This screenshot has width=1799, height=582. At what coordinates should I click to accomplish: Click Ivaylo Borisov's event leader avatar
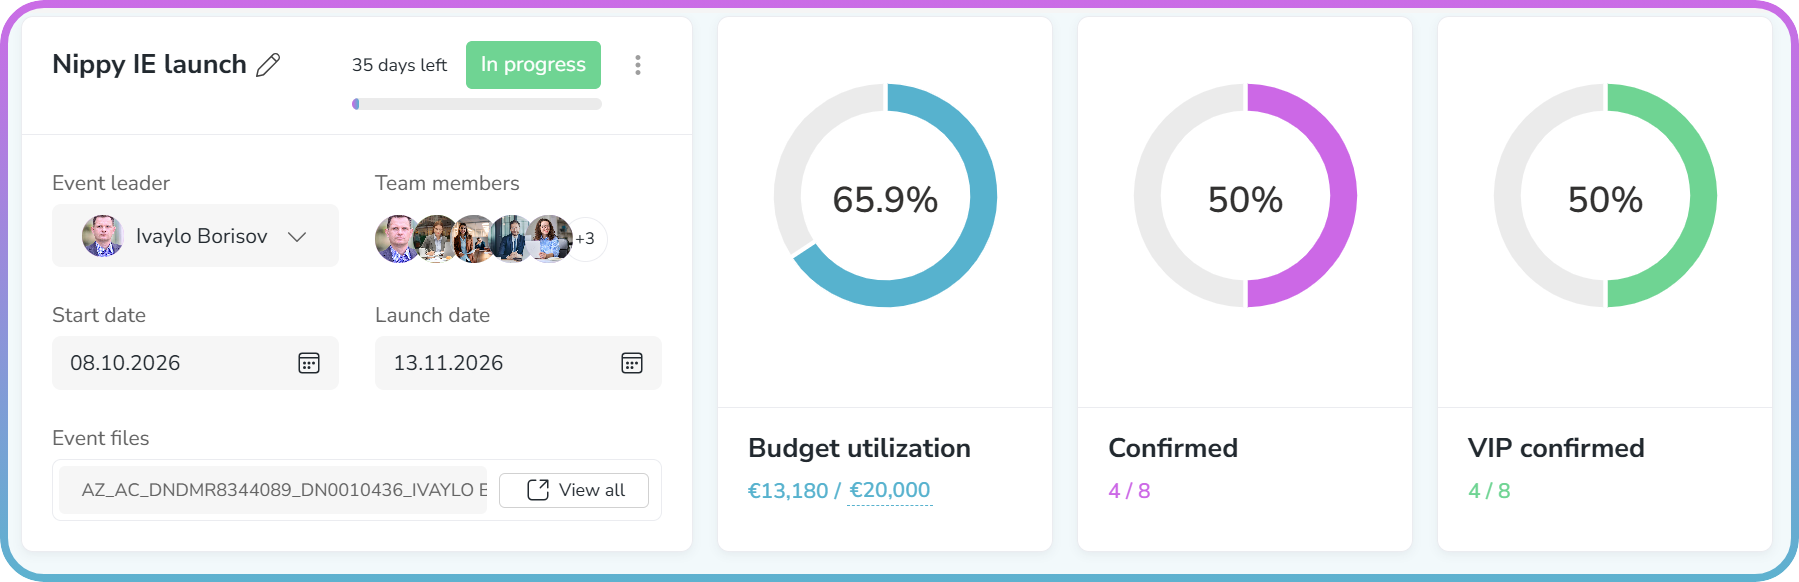click(102, 236)
